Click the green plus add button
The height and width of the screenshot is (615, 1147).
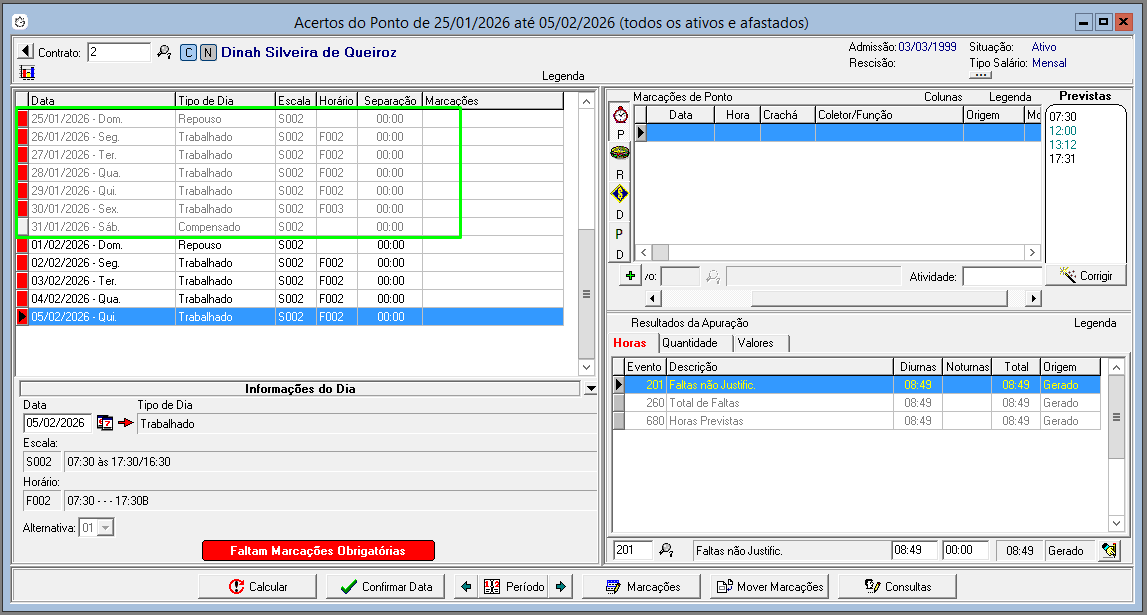[630, 275]
